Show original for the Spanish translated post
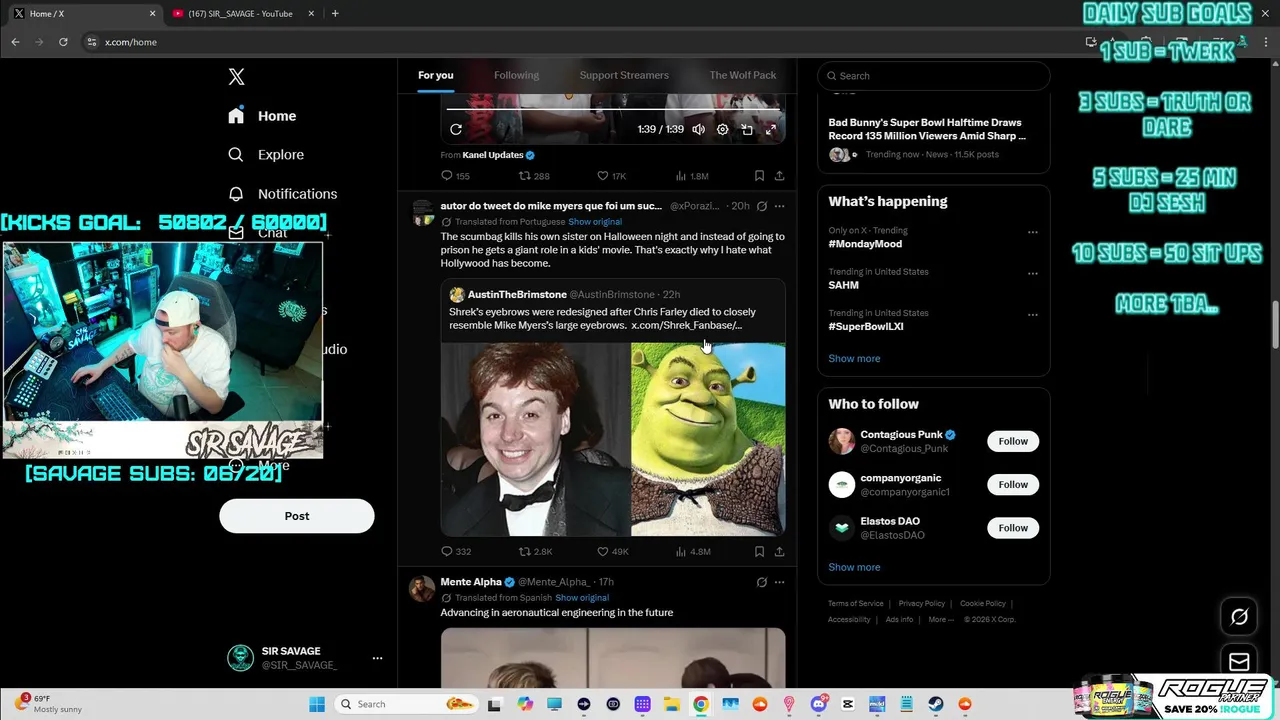 coord(582,598)
